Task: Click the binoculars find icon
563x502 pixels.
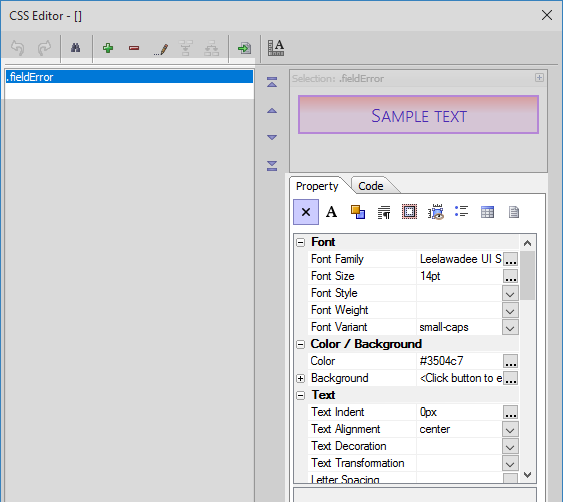Action: click(75, 48)
